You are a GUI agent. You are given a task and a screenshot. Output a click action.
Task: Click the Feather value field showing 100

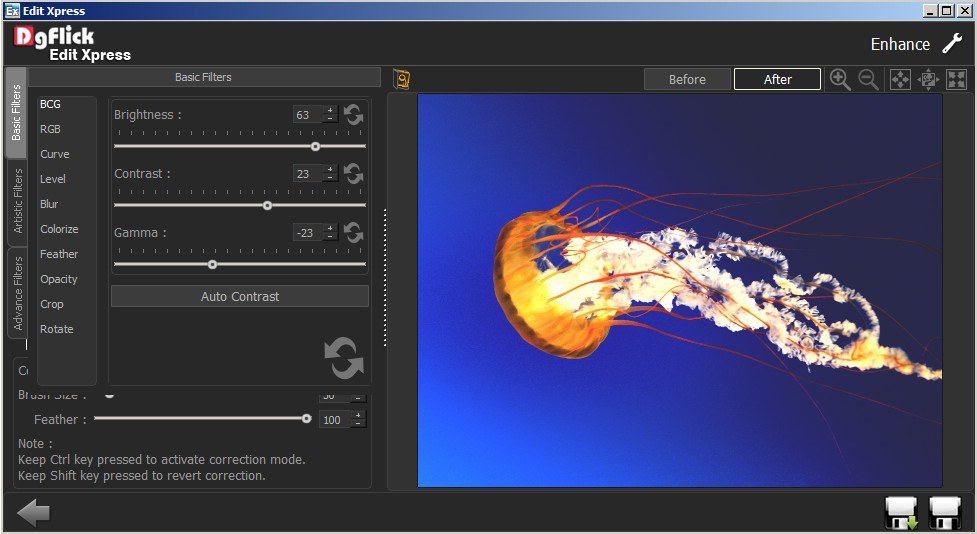coord(335,420)
